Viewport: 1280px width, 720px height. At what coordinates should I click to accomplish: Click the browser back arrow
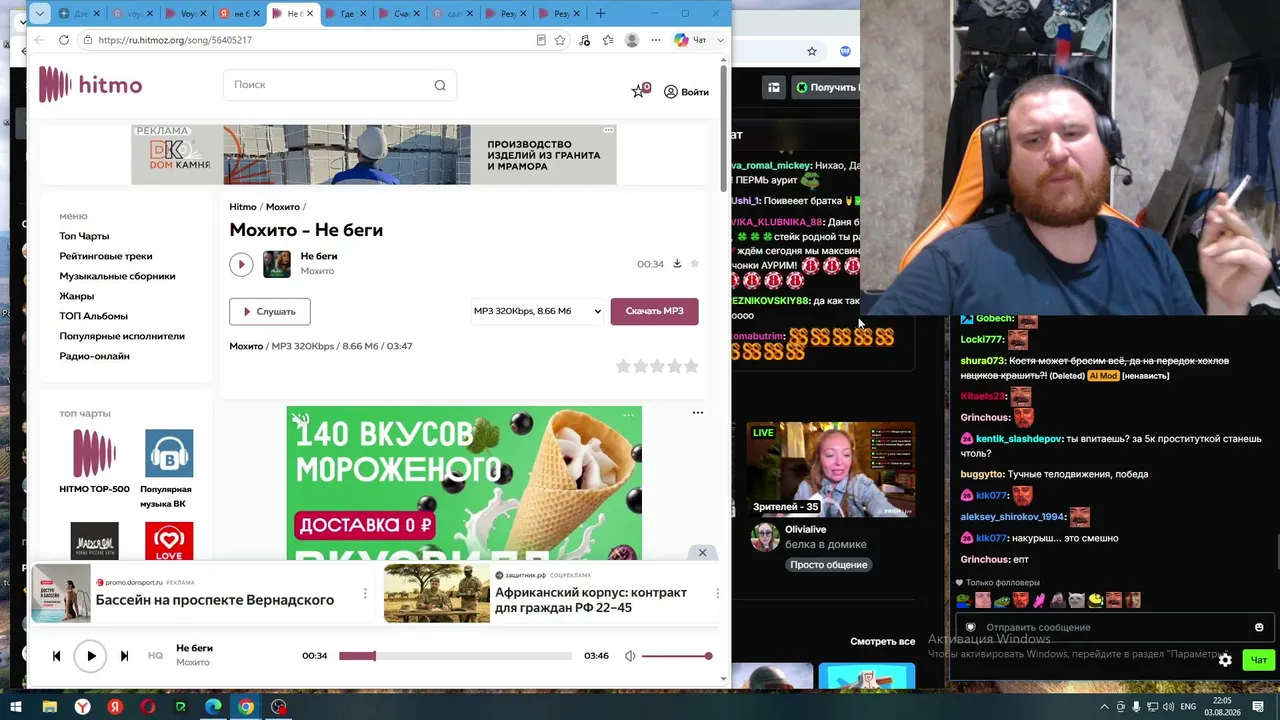click(39, 40)
